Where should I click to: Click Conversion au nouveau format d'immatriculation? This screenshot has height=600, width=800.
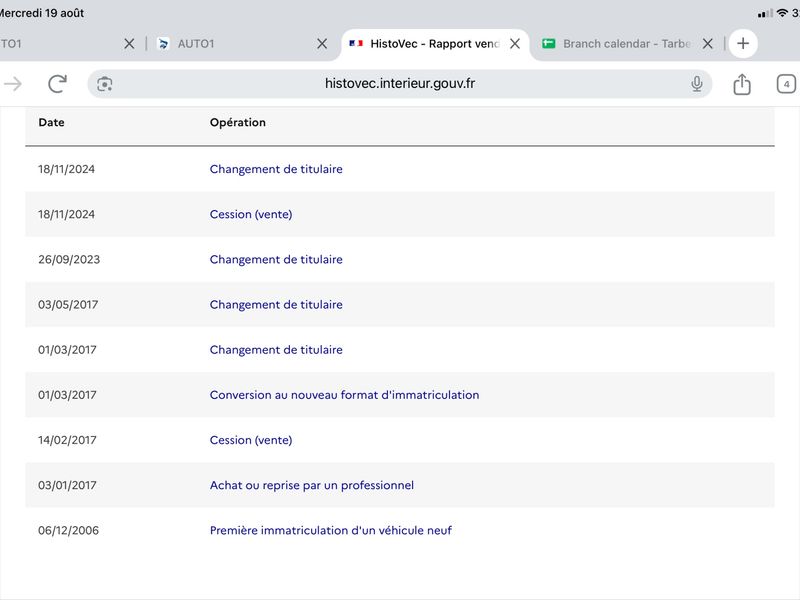pyautogui.click(x=344, y=395)
